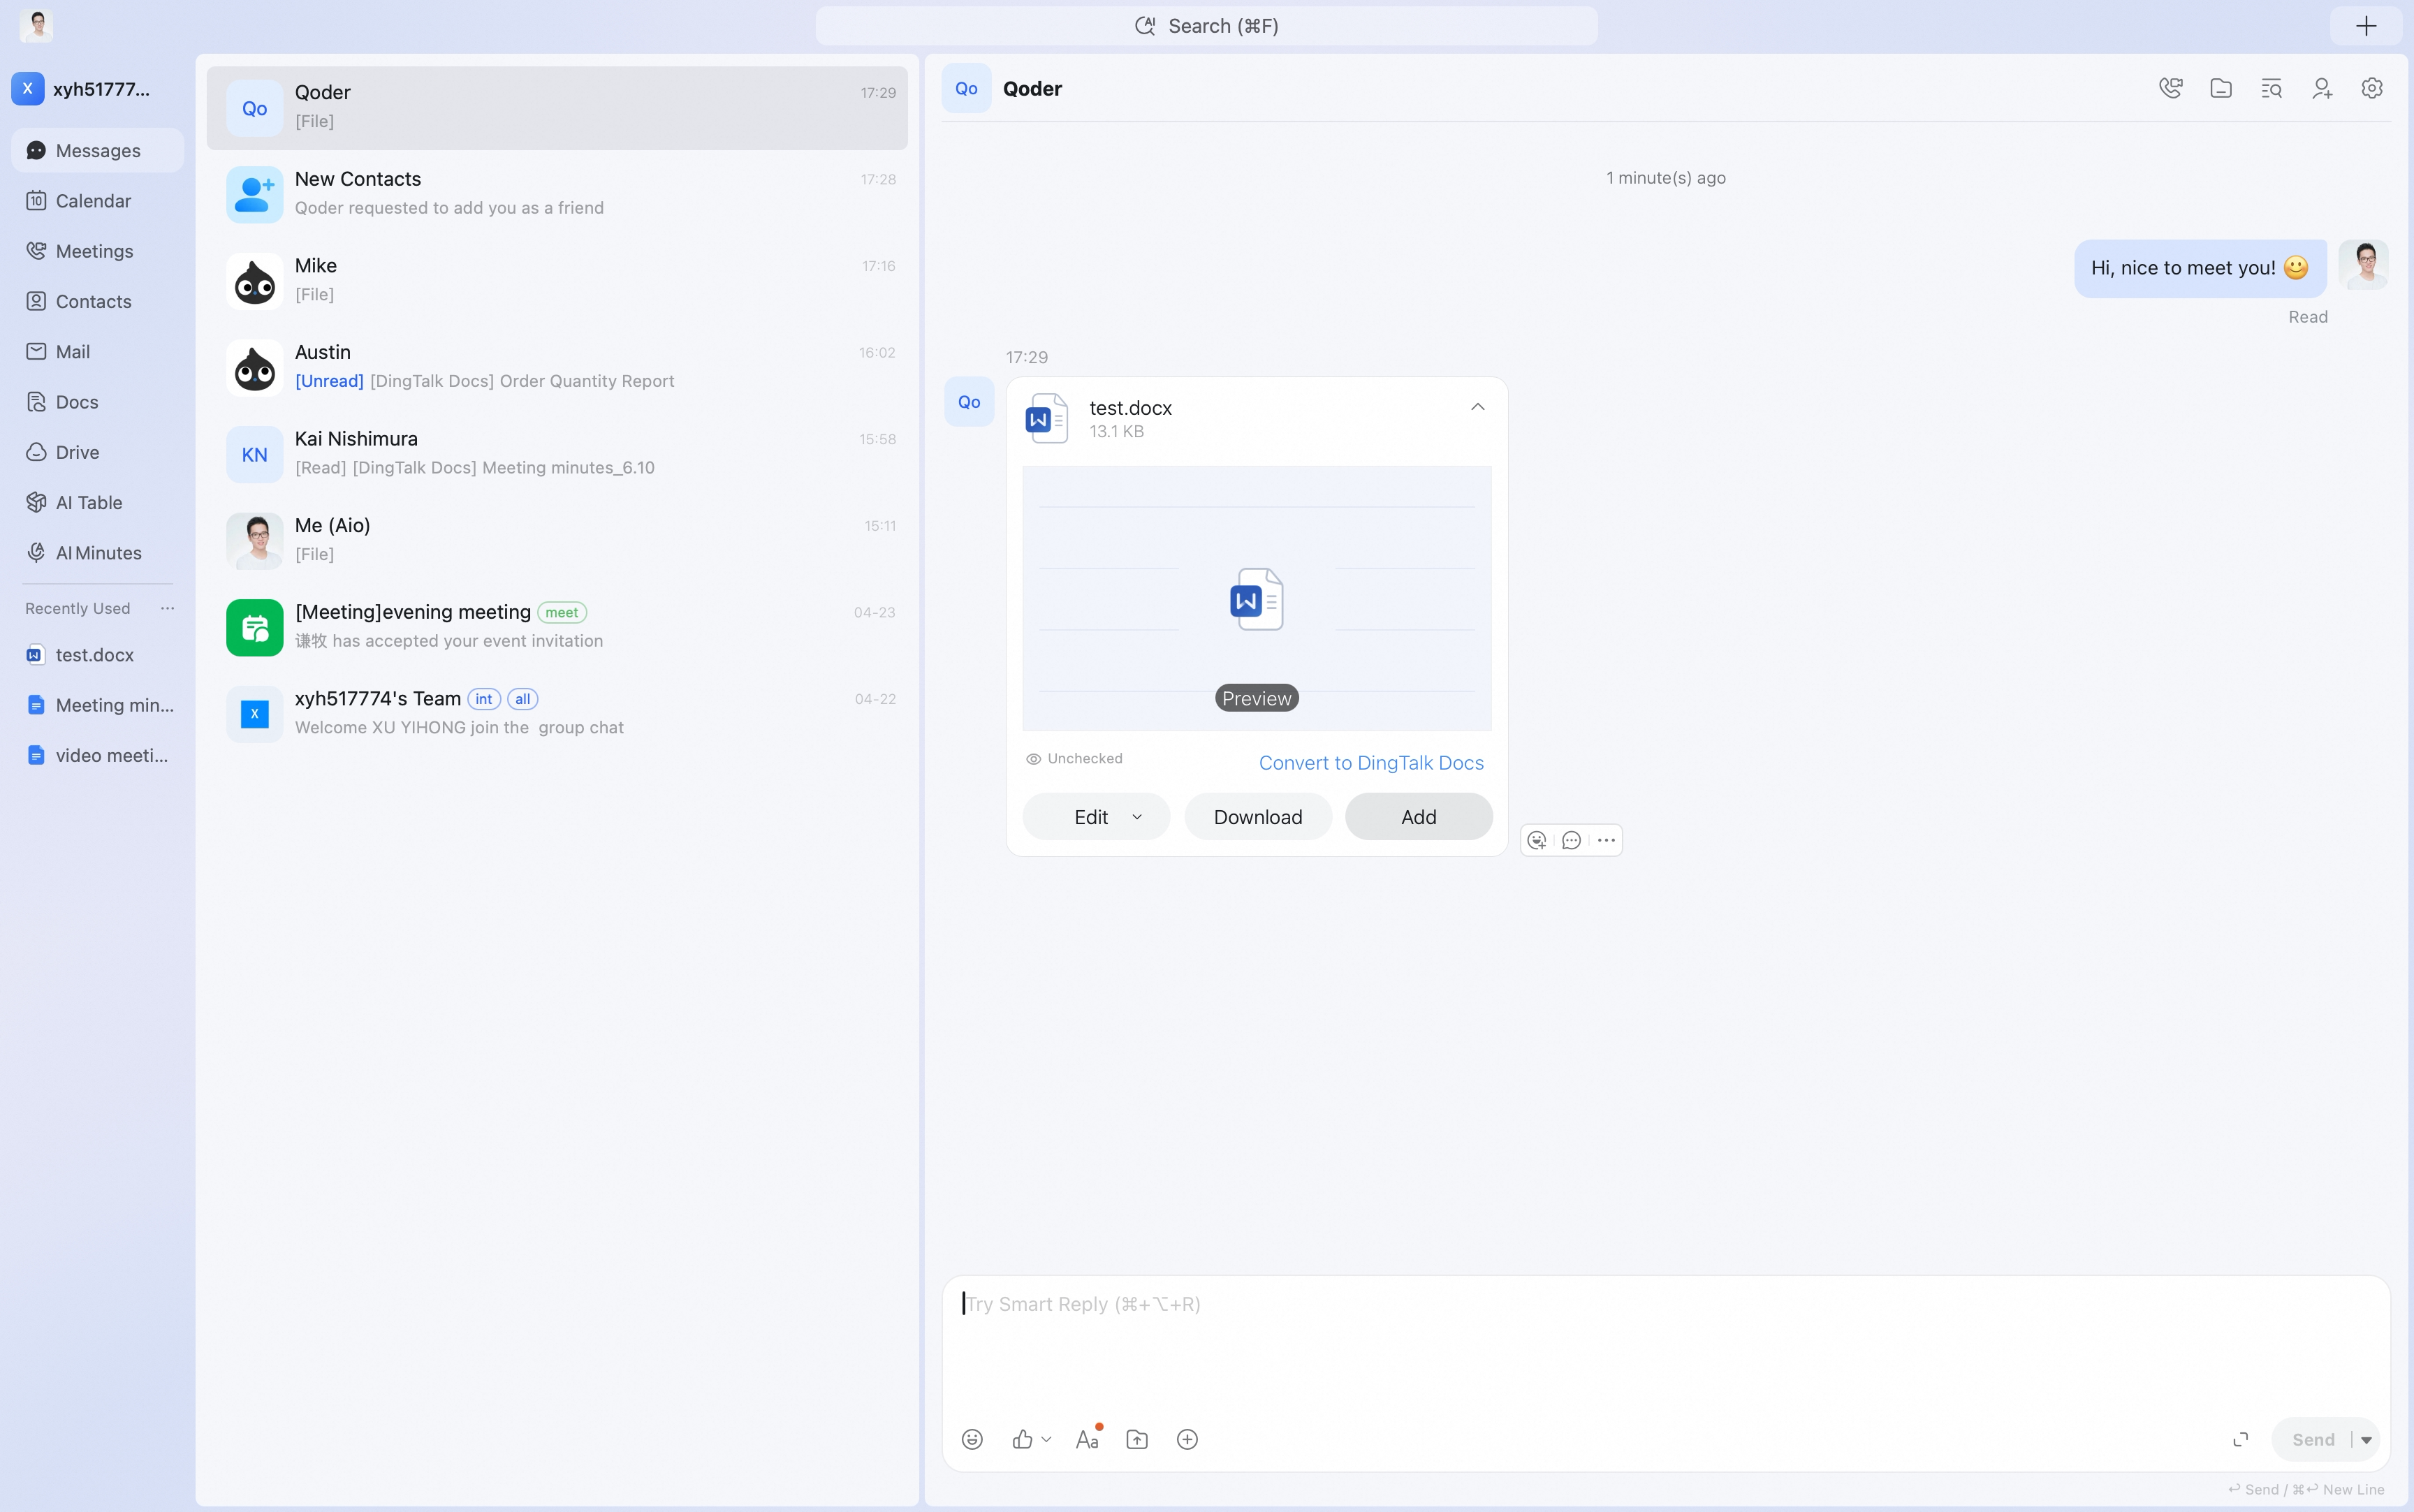Screen dimensions: 2414x1512
Task: Click Convert to DingTalk Docs link
Action: coord(1371,763)
